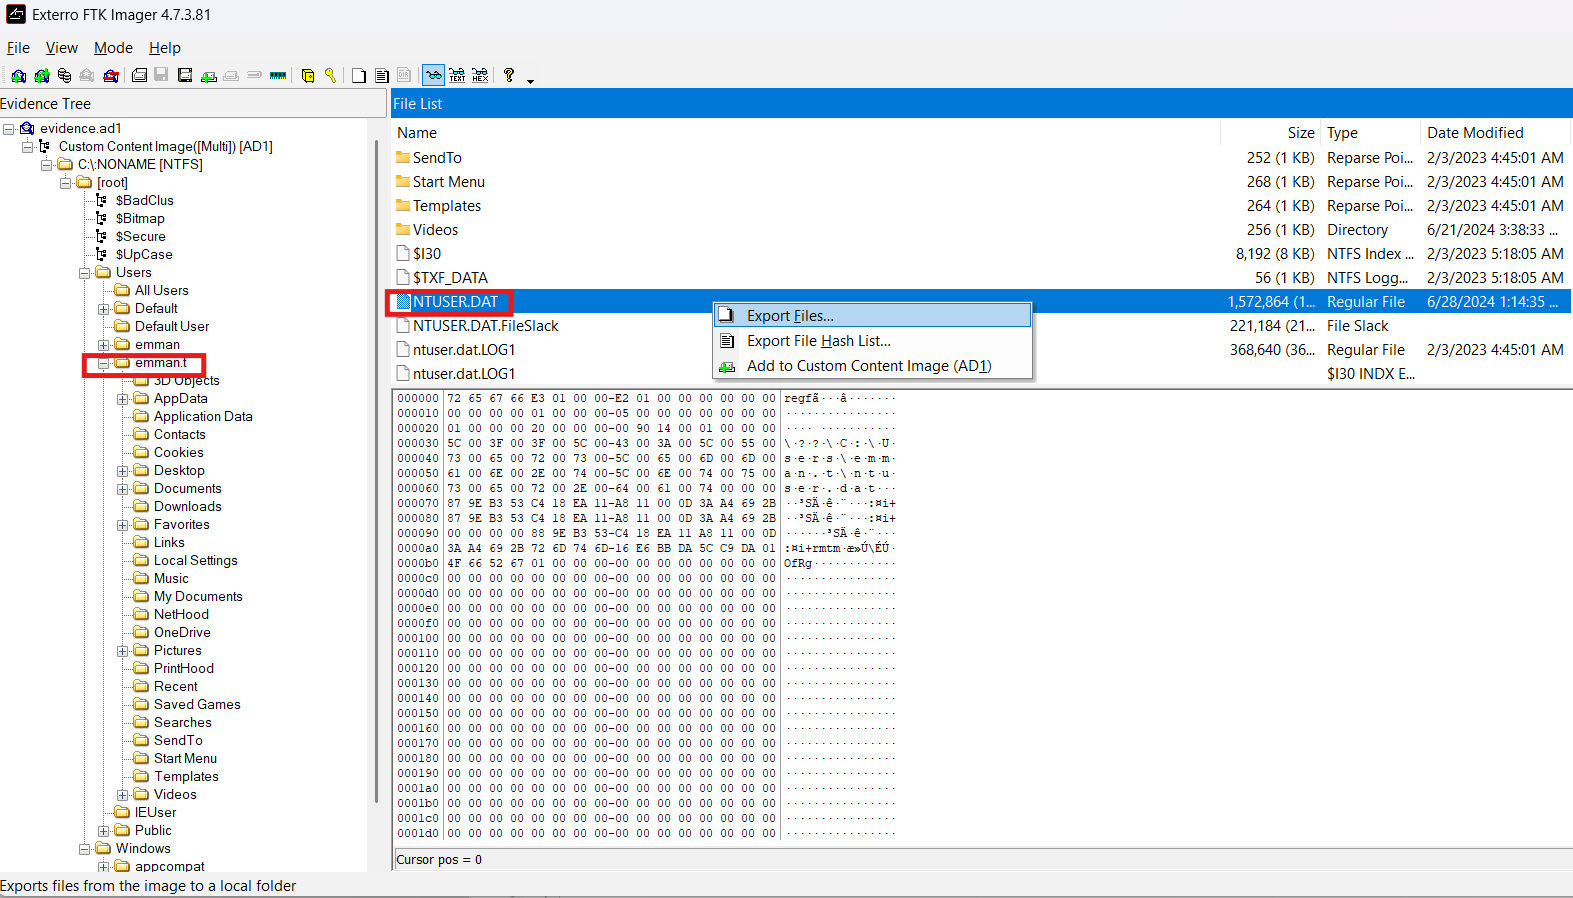Select the $I30 file row
Image resolution: width=1573 pixels, height=898 pixels.
coord(981,254)
